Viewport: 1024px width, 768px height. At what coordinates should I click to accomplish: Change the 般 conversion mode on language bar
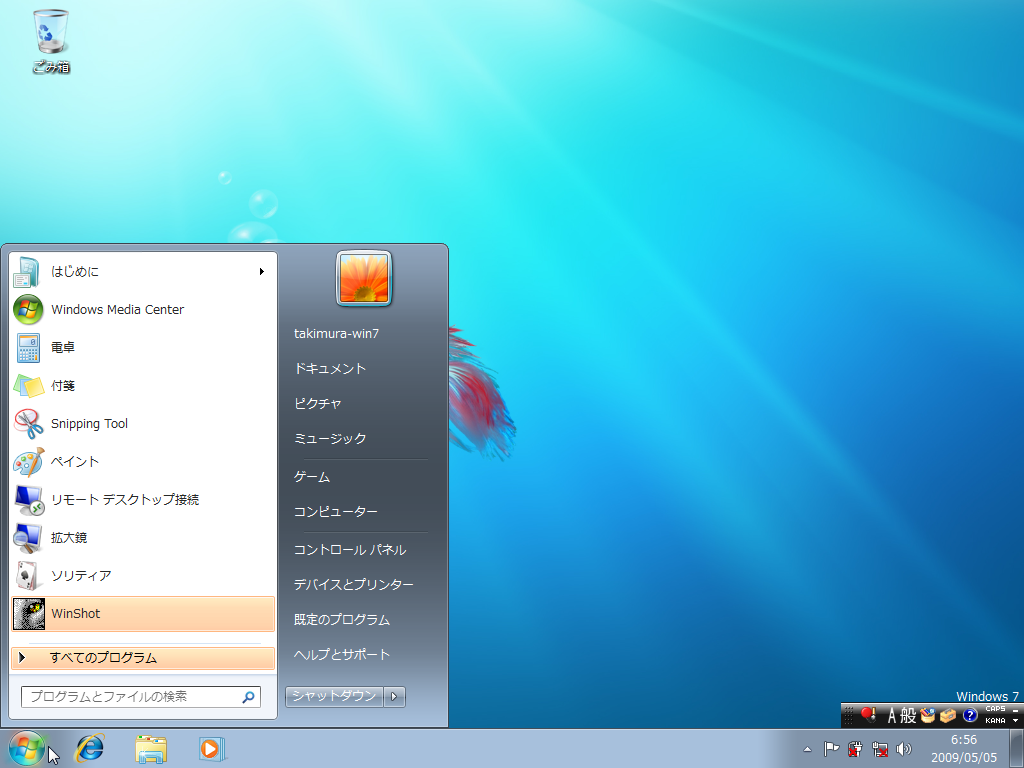coord(908,716)
